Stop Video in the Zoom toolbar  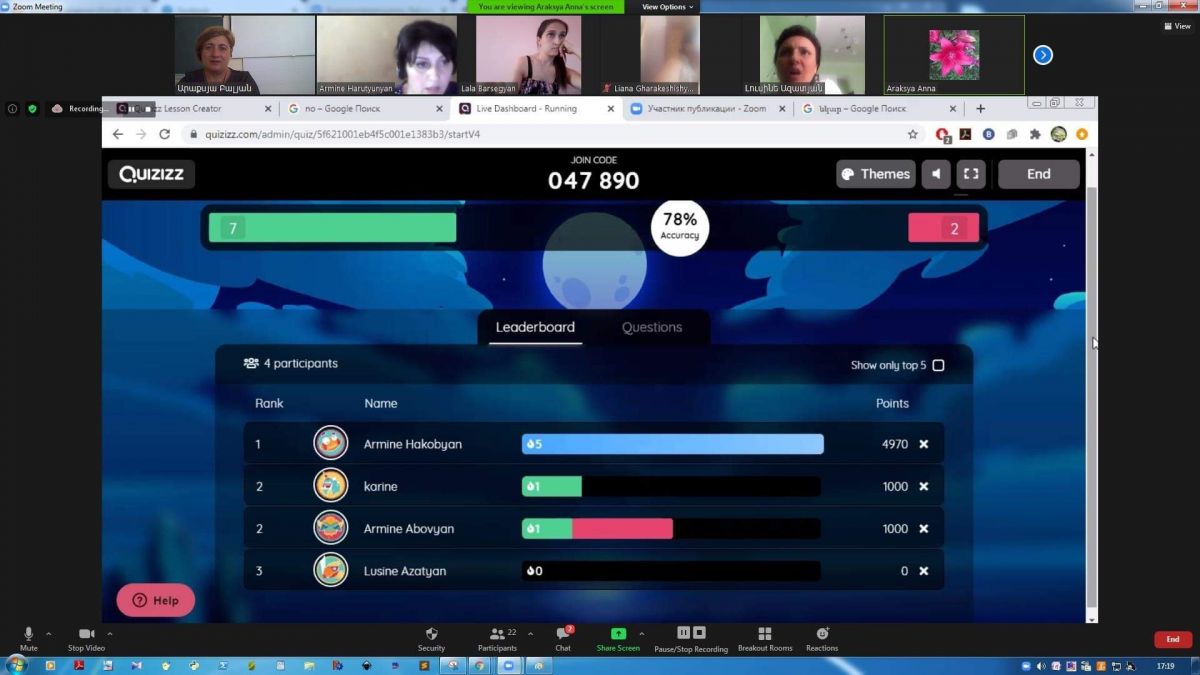[x=87, y=636]
